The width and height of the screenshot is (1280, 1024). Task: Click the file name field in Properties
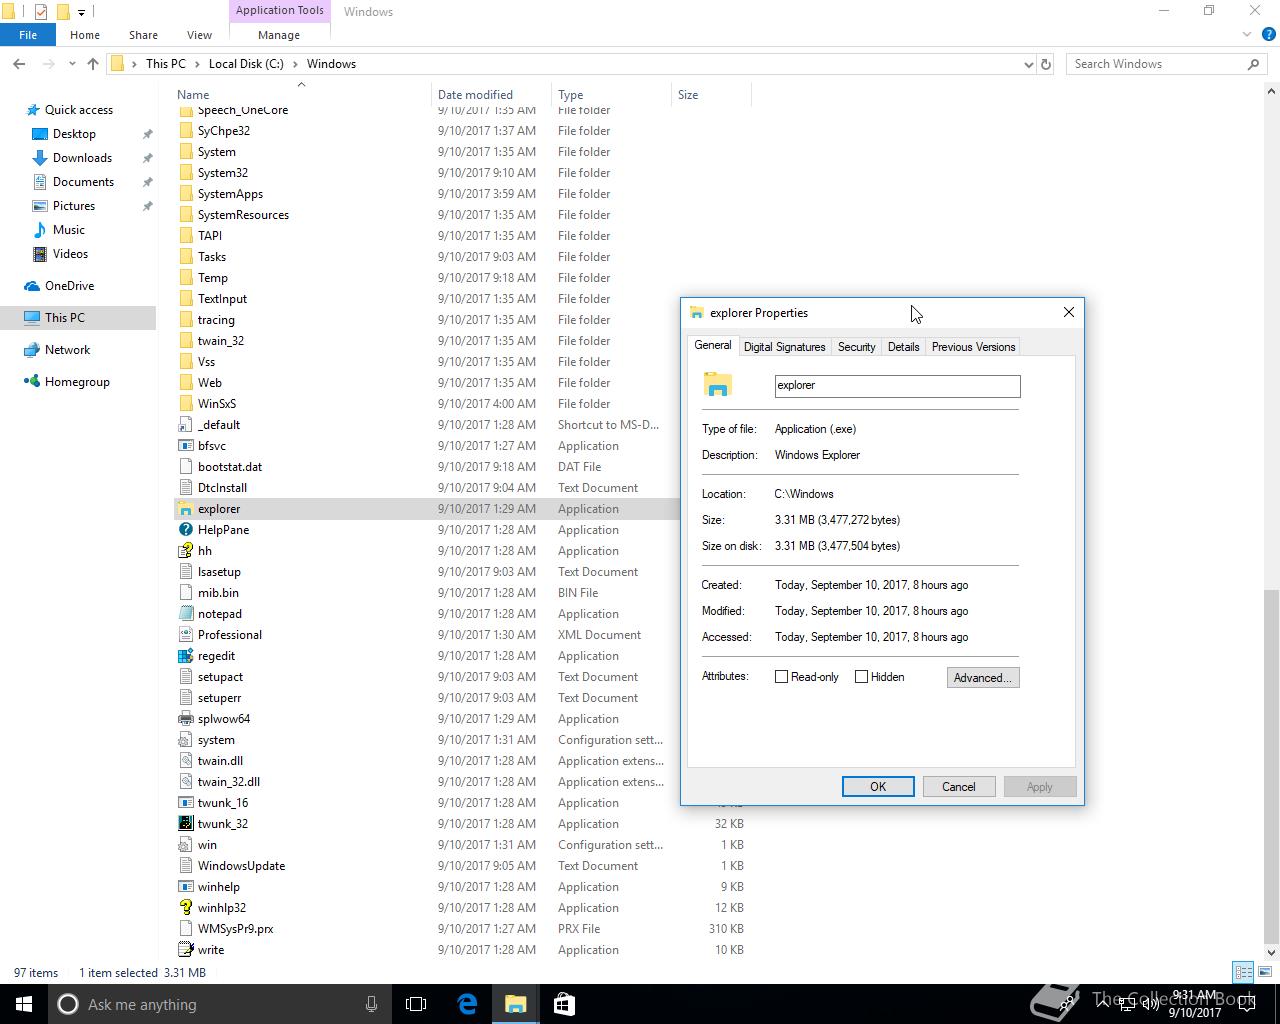[897, 386]
